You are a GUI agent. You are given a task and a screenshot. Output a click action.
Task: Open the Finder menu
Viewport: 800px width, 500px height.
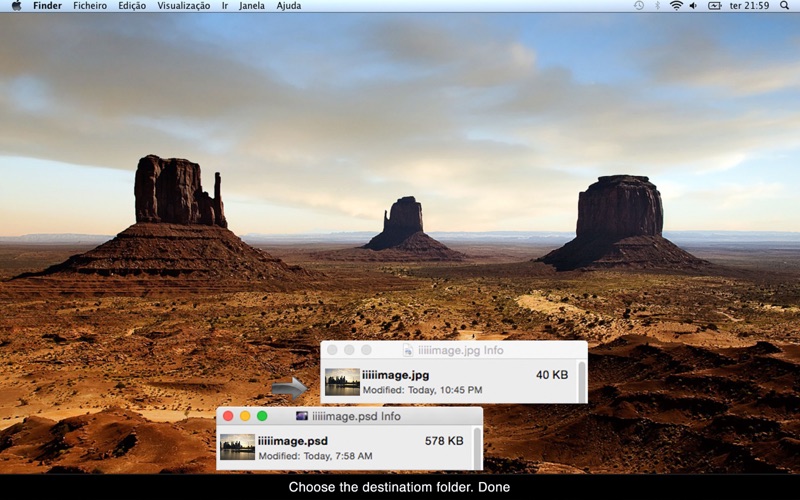(x=47, y=6)
